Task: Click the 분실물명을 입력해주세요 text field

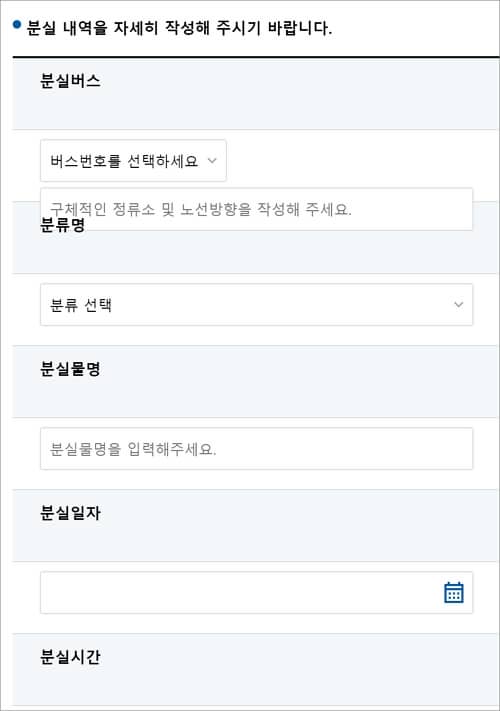Action: (x=257, y=449)
